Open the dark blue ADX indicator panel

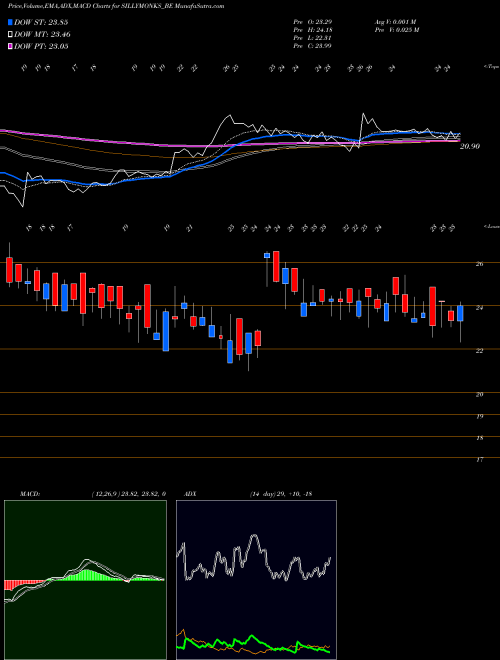256,580
